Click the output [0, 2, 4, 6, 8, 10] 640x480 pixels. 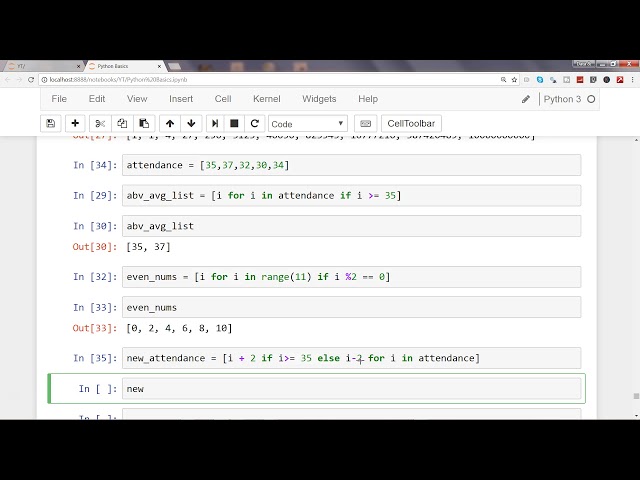tap(179, 328)
